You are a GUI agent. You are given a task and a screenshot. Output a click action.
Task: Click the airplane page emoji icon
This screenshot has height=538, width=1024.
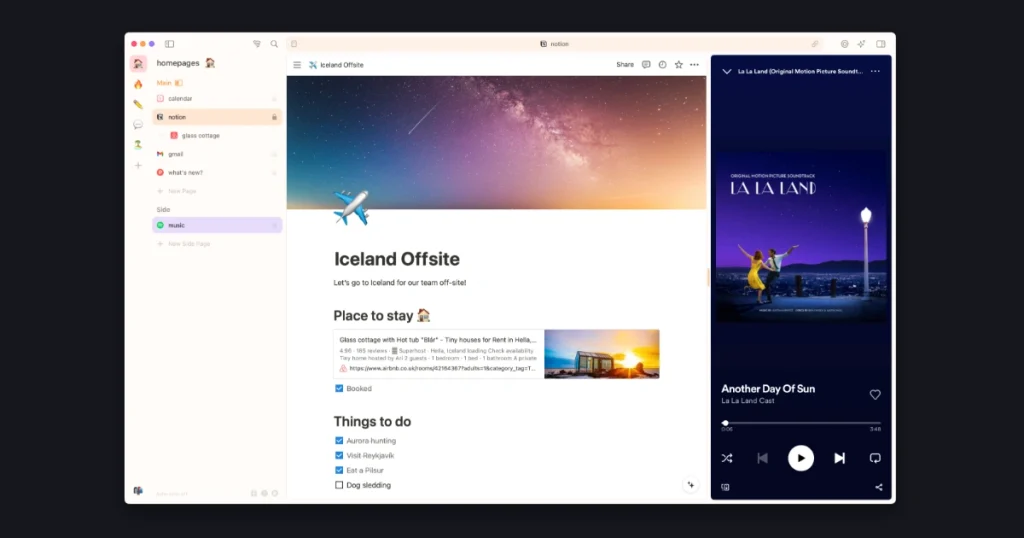click(x=351, y=208)
